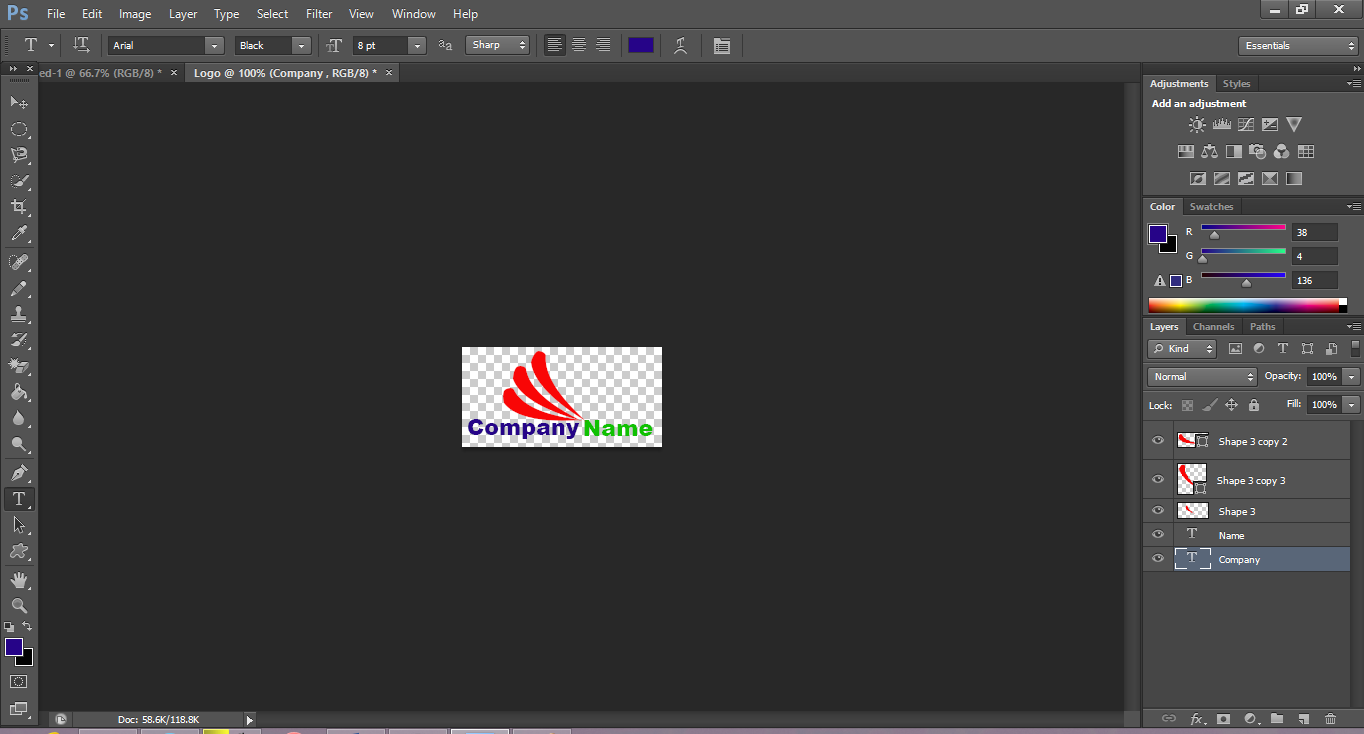Select the Clone Stamp tool
Viewport: 1364px width, 734px height.
click(19, 314)
